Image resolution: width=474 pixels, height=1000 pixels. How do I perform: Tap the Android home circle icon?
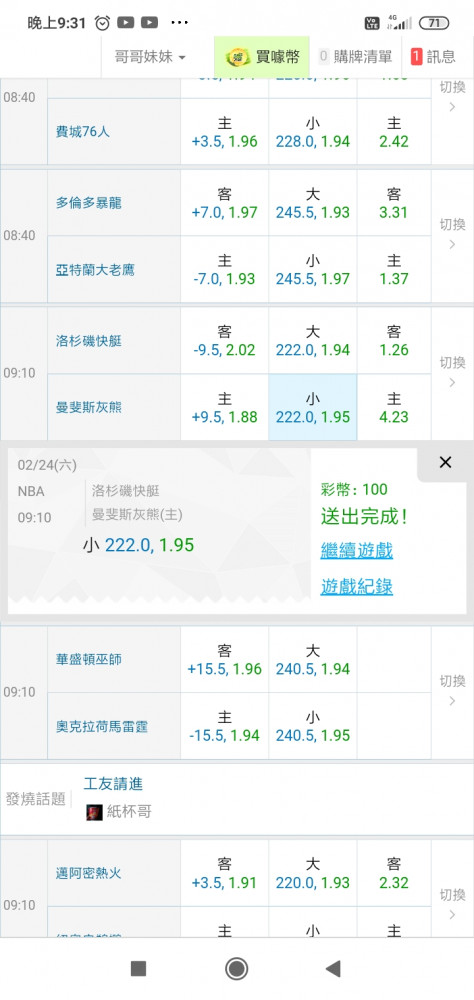(237, 969)
